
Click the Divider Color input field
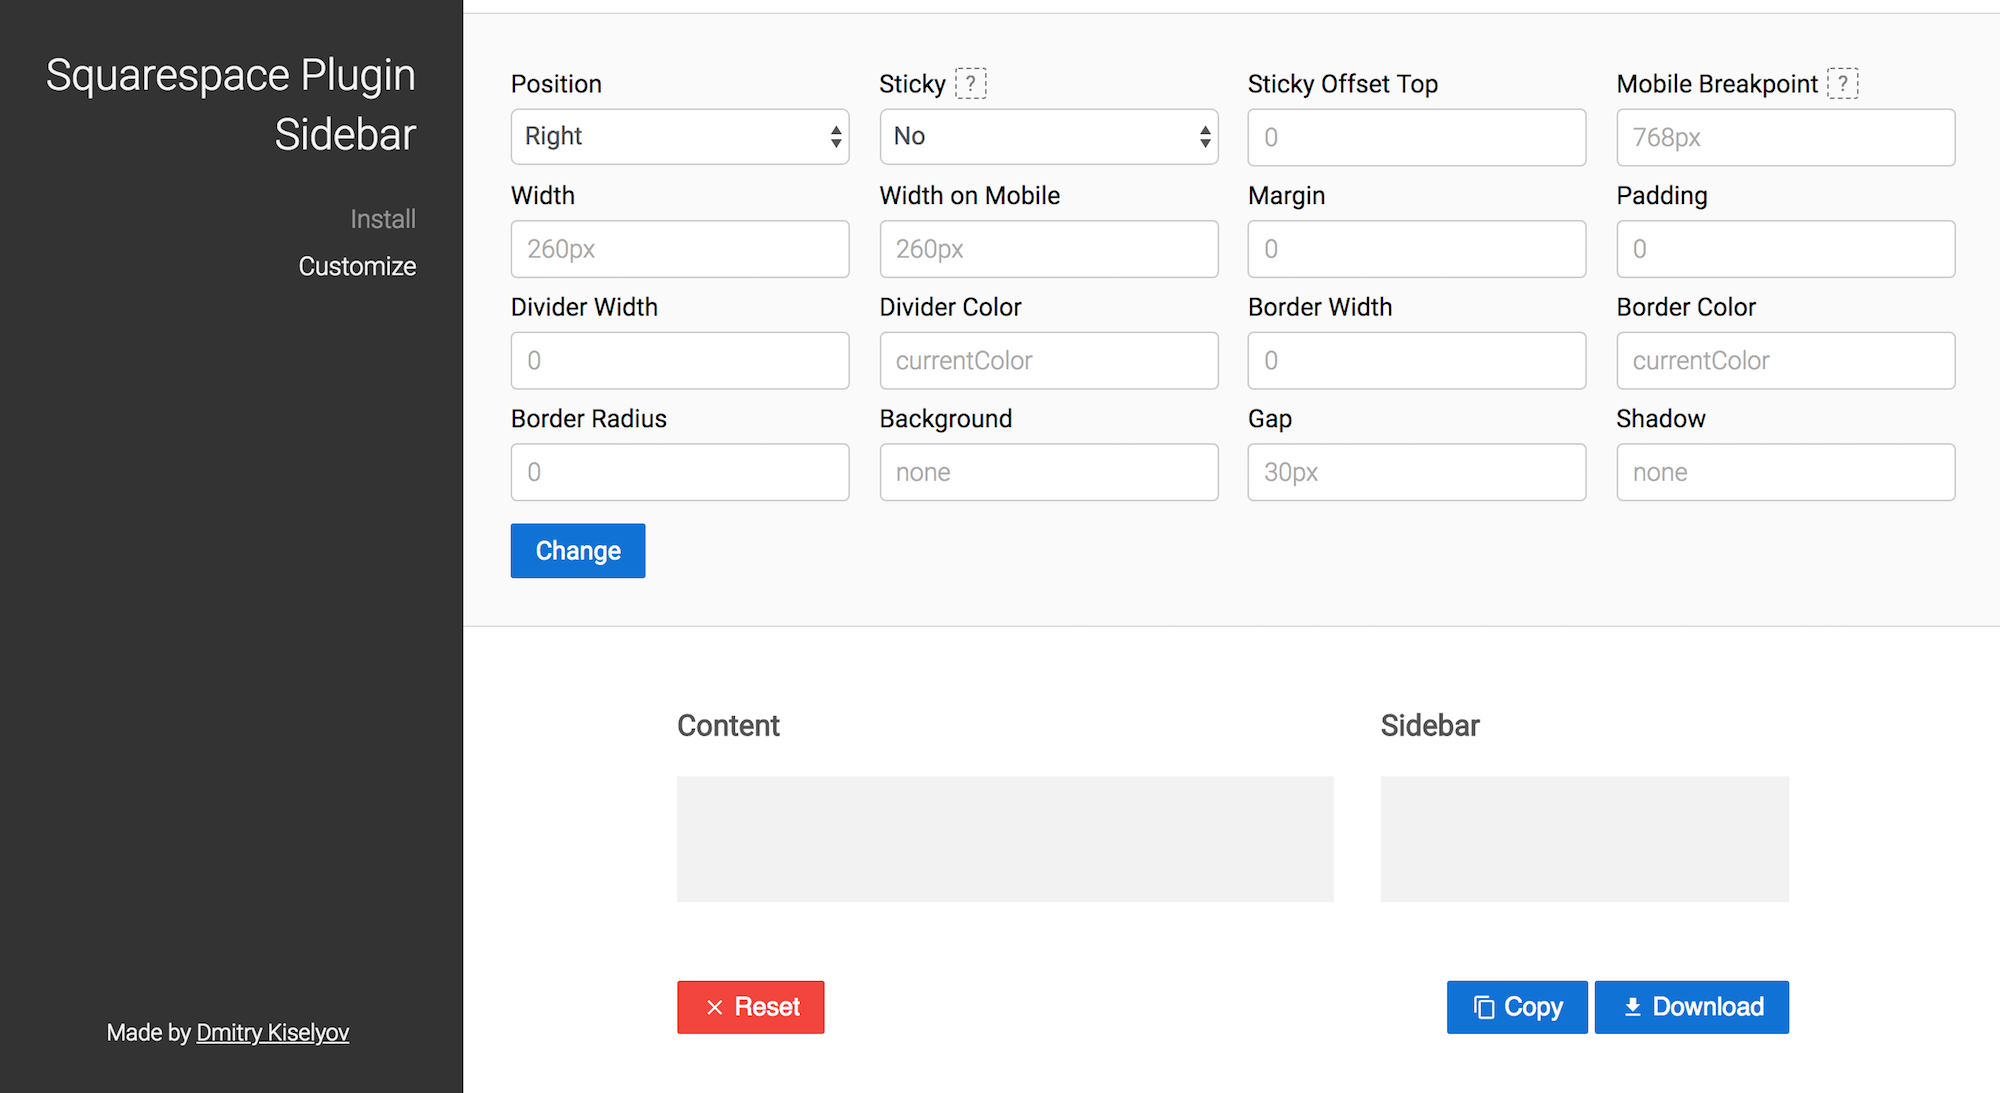pyautogui.click(x=1049, y=361)
